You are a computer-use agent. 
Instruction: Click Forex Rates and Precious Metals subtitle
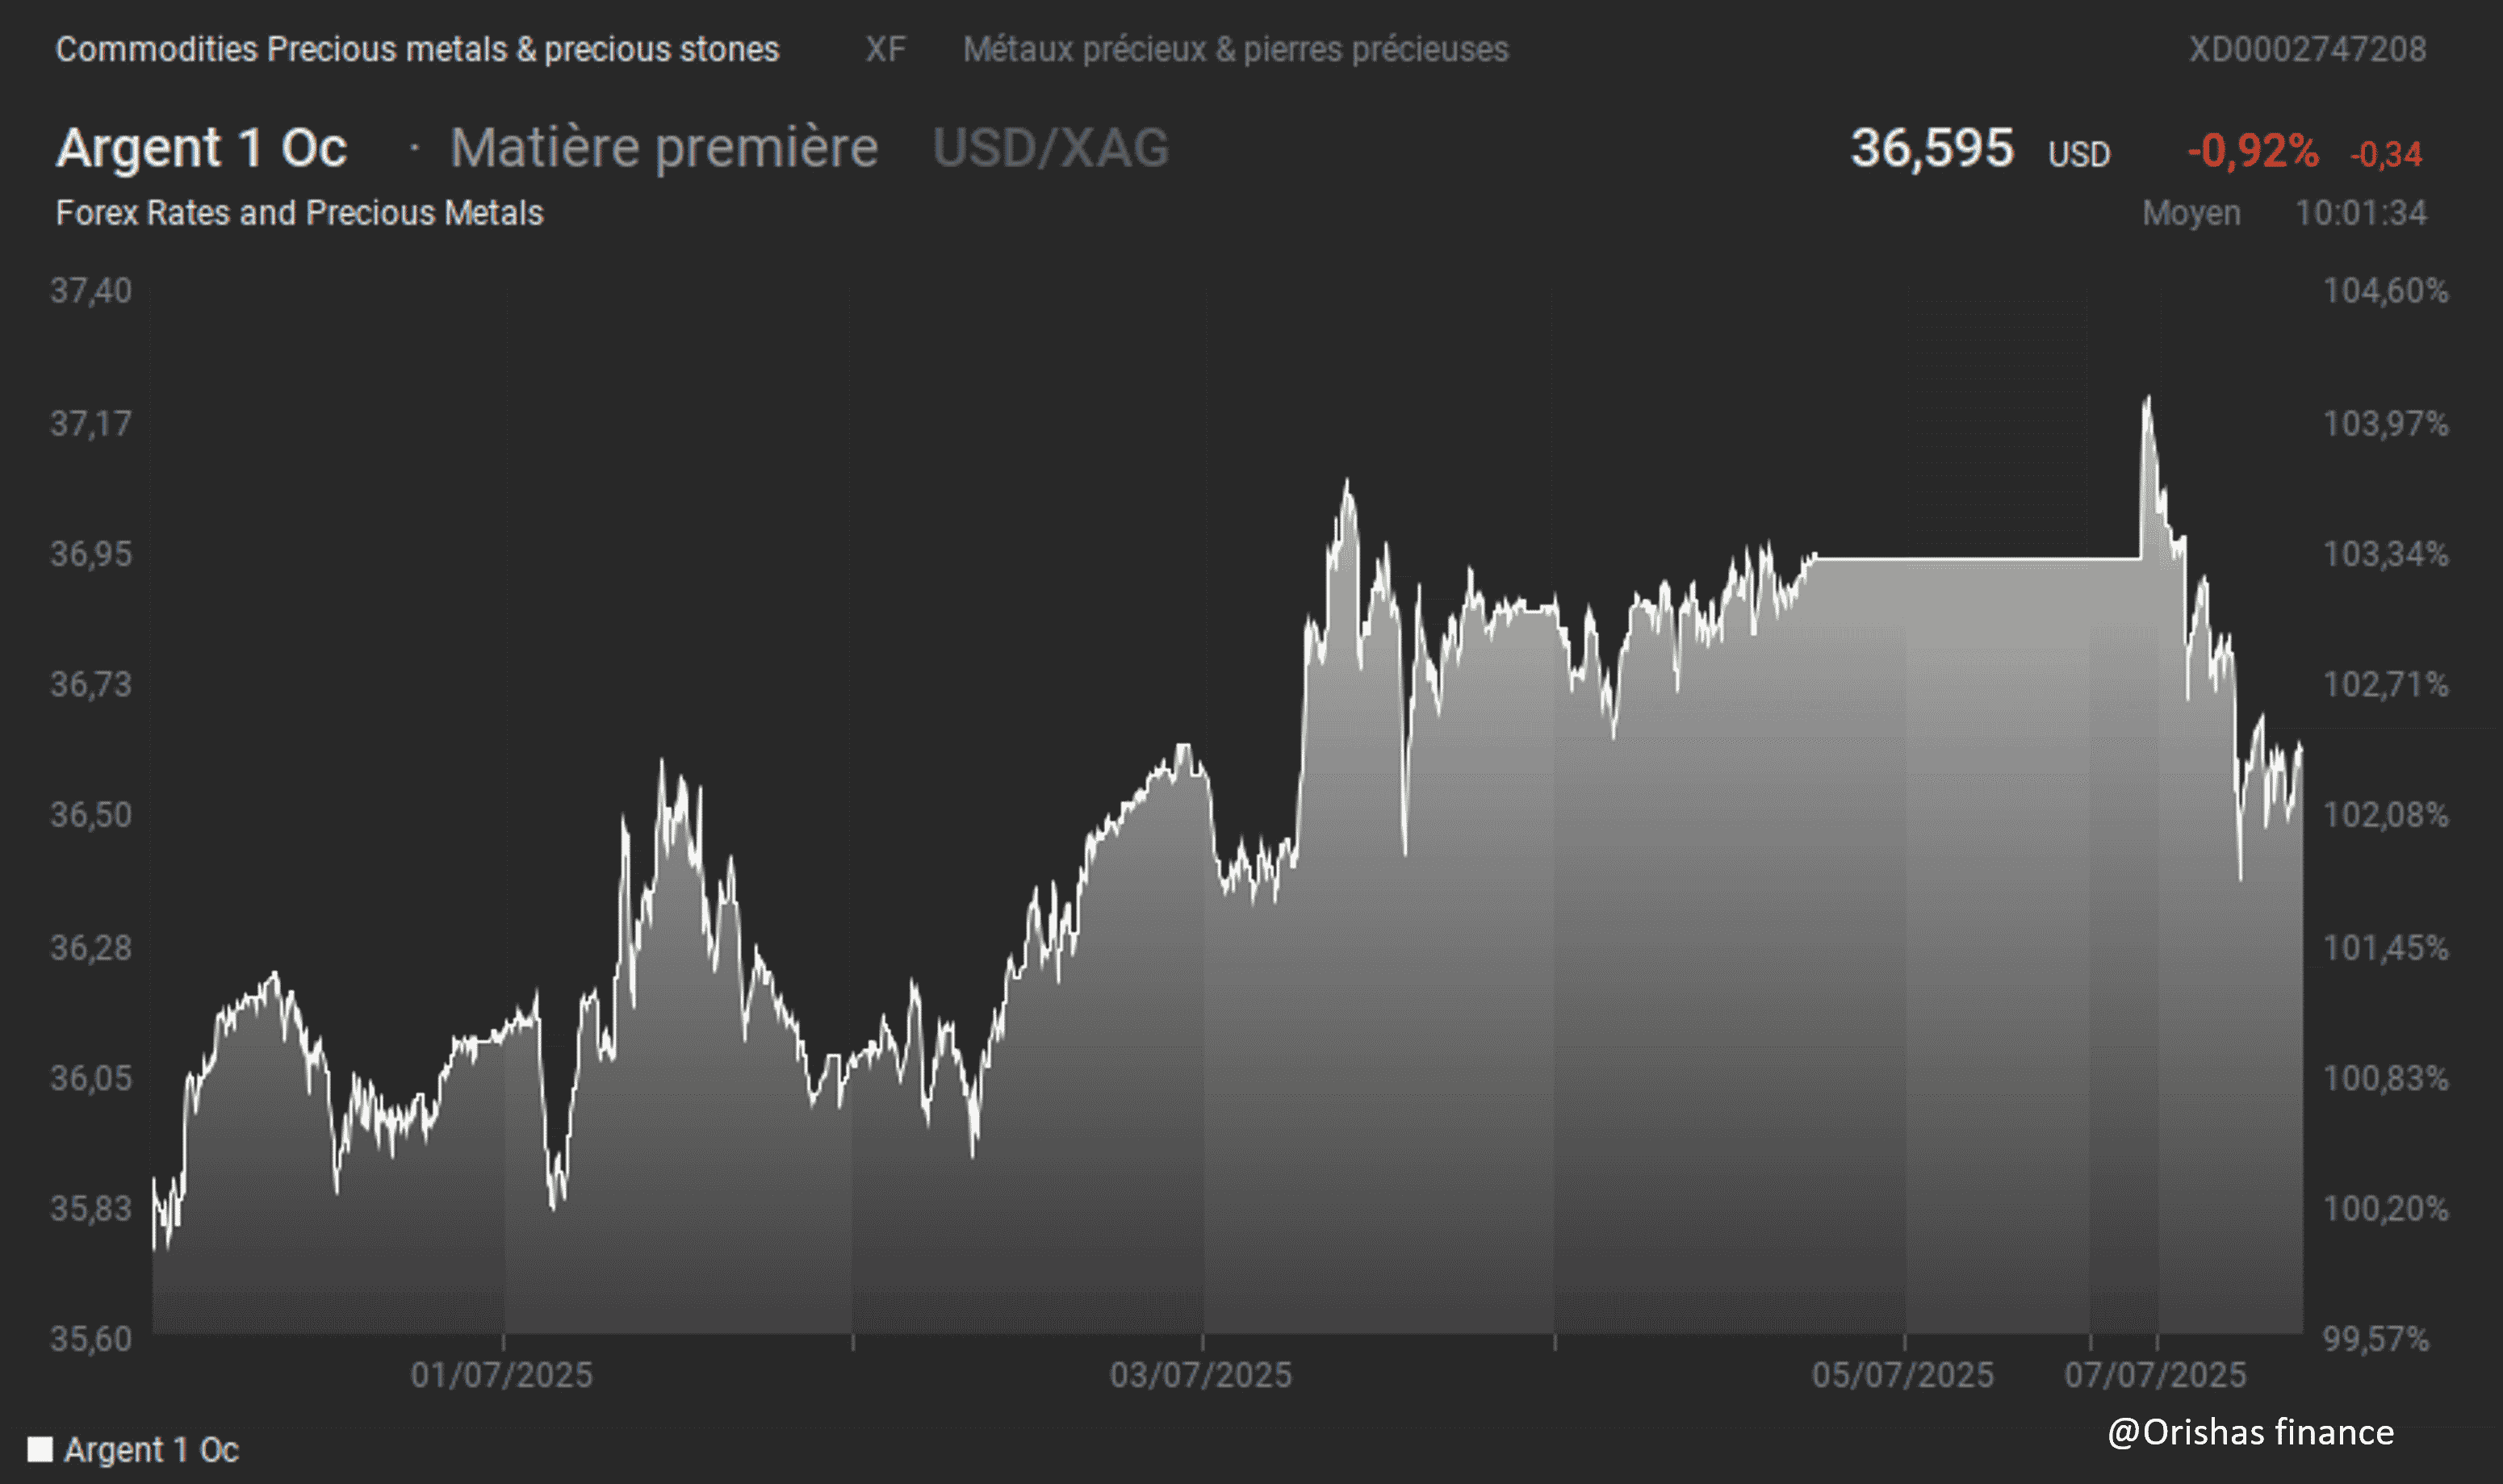coord(299,213)
